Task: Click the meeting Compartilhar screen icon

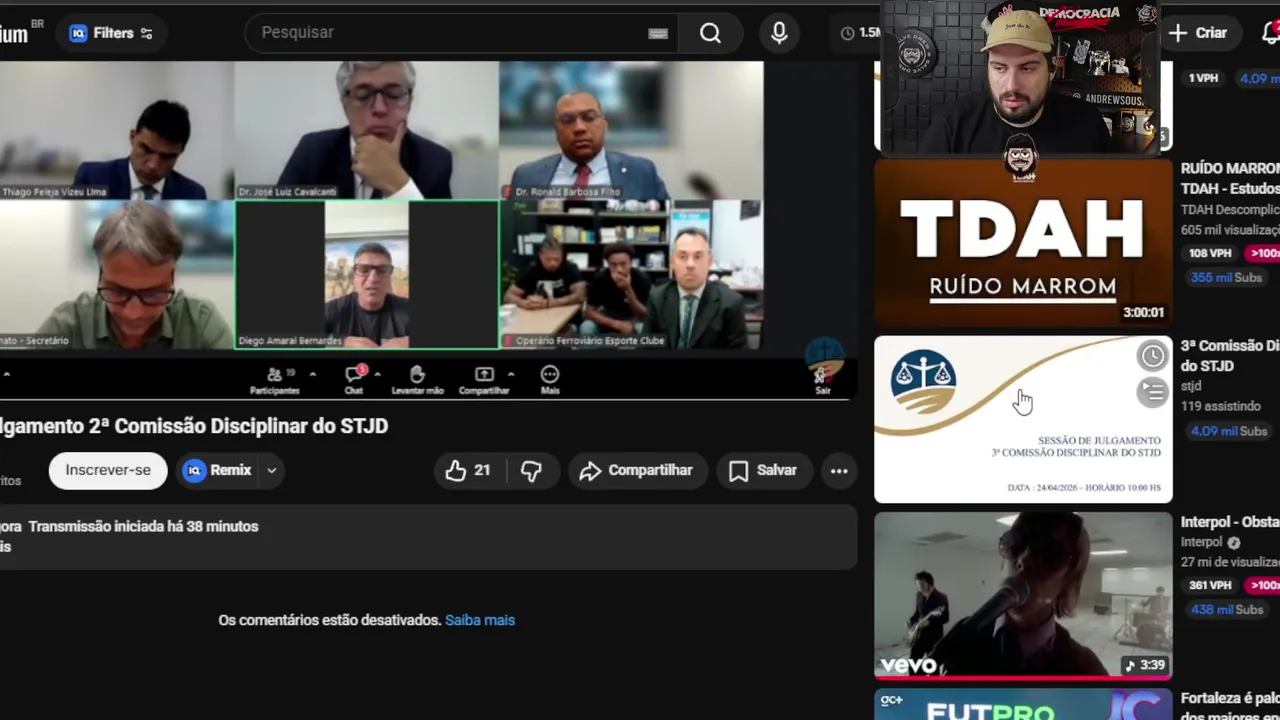Action: pyautogui.click(x=484, y=379)
